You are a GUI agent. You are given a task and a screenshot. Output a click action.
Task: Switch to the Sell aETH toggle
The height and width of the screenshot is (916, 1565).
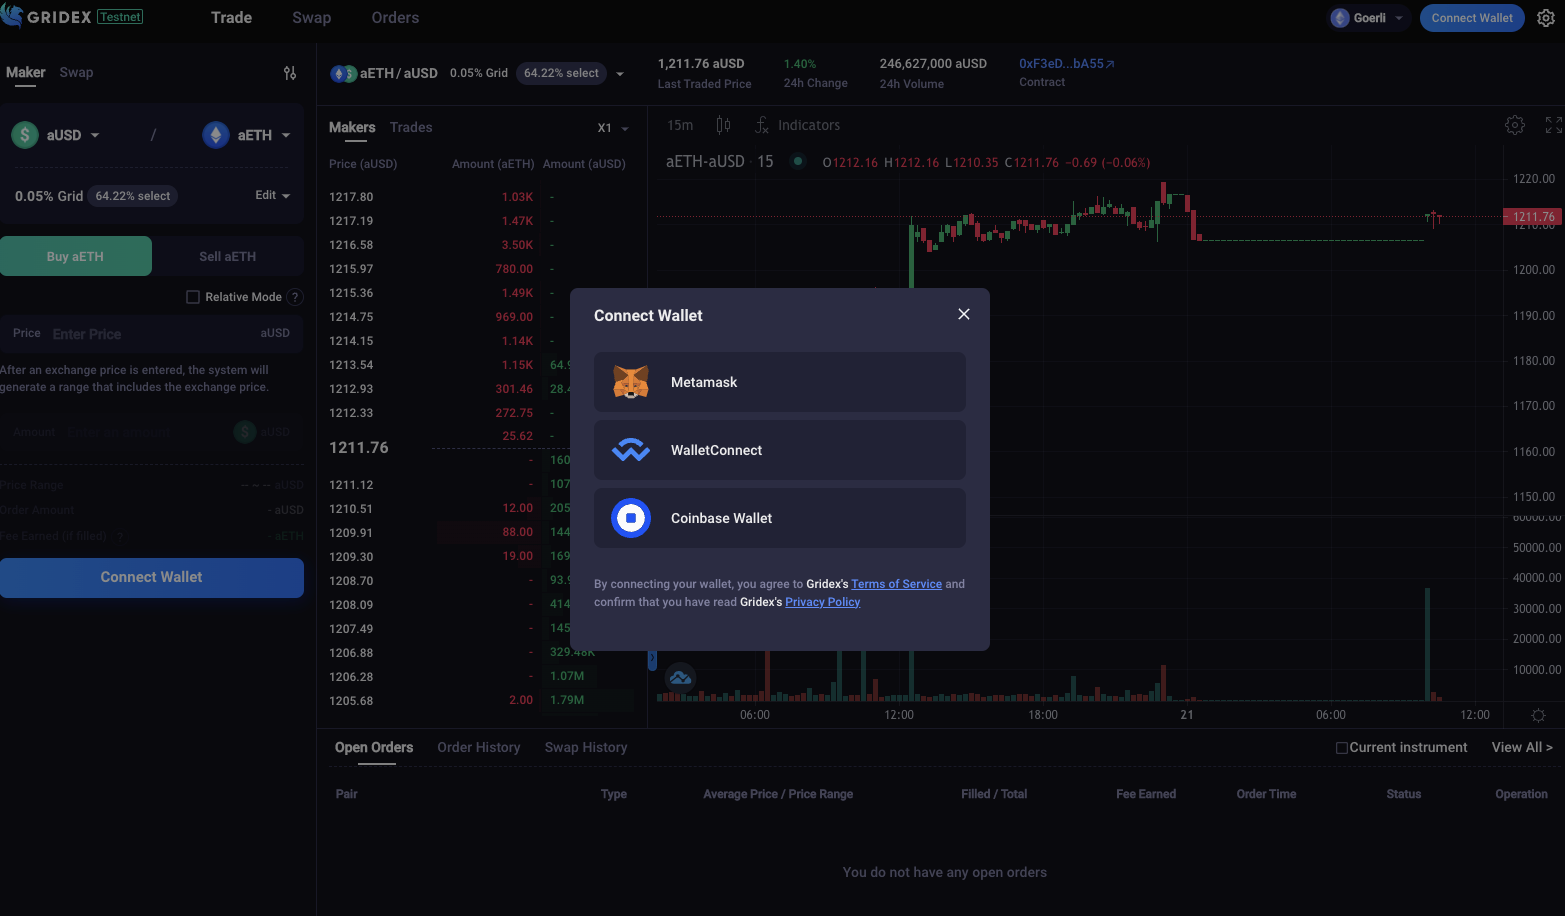227,257
